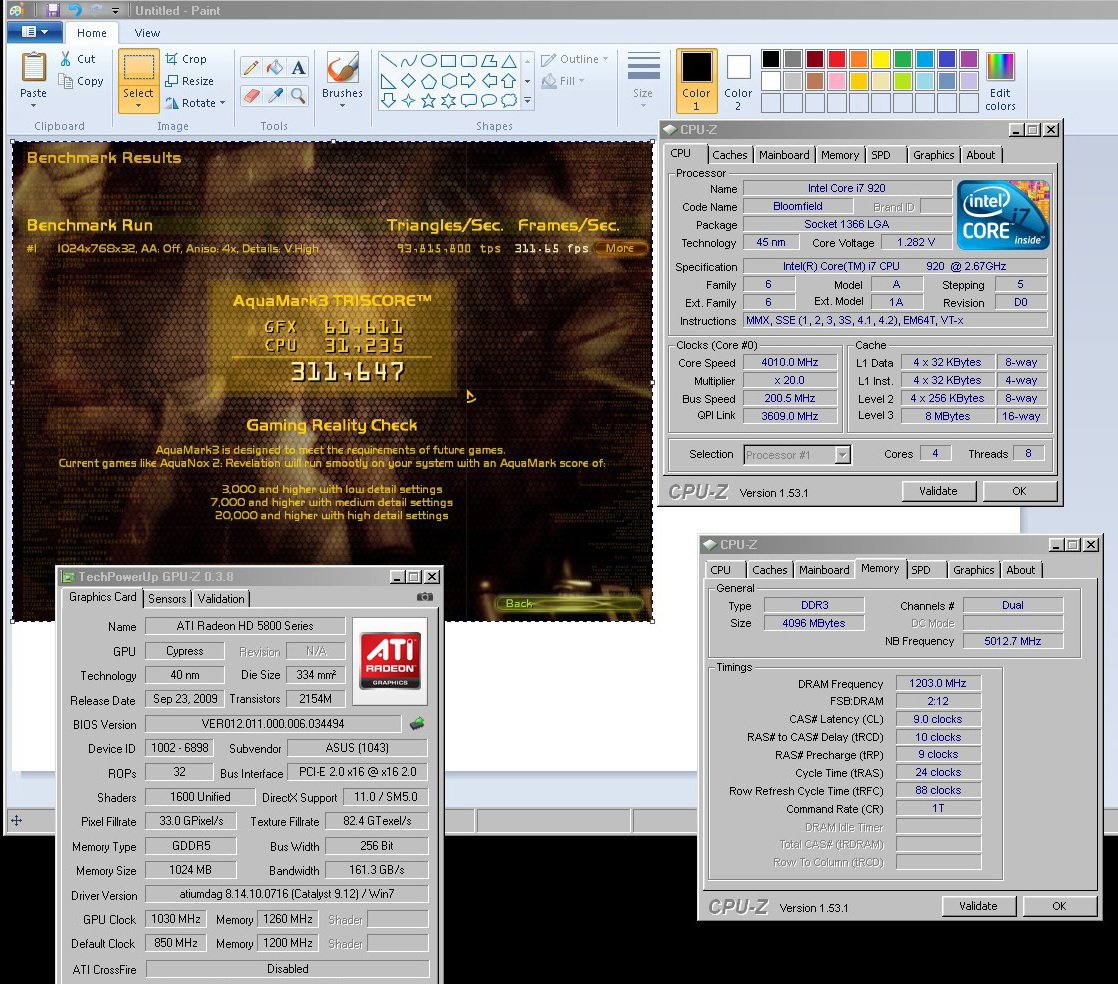Open the Edit colors rainbow icon
This screenshot has height=984, width=1118.
[x=1000, y=66]
